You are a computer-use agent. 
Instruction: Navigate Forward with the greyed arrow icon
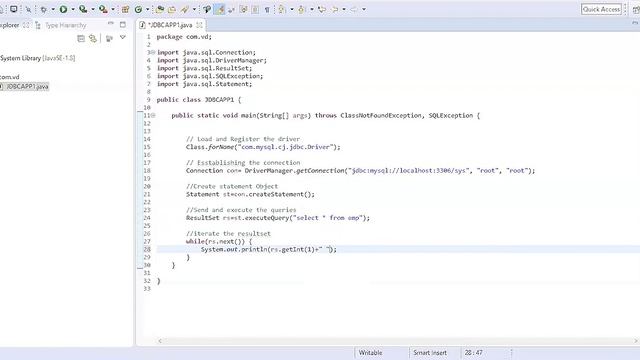pos(354,9)
